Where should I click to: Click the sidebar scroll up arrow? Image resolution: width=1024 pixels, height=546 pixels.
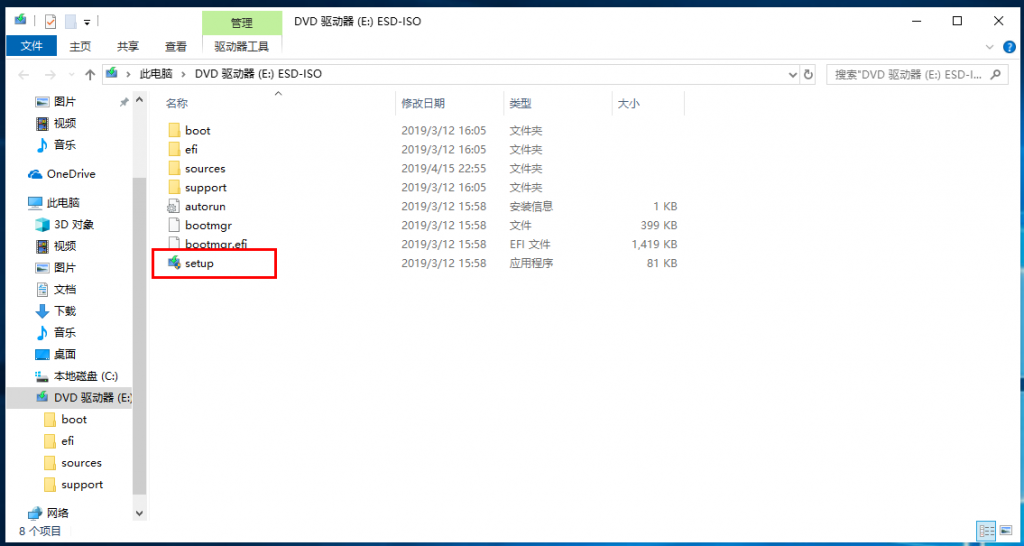point(139,101)
